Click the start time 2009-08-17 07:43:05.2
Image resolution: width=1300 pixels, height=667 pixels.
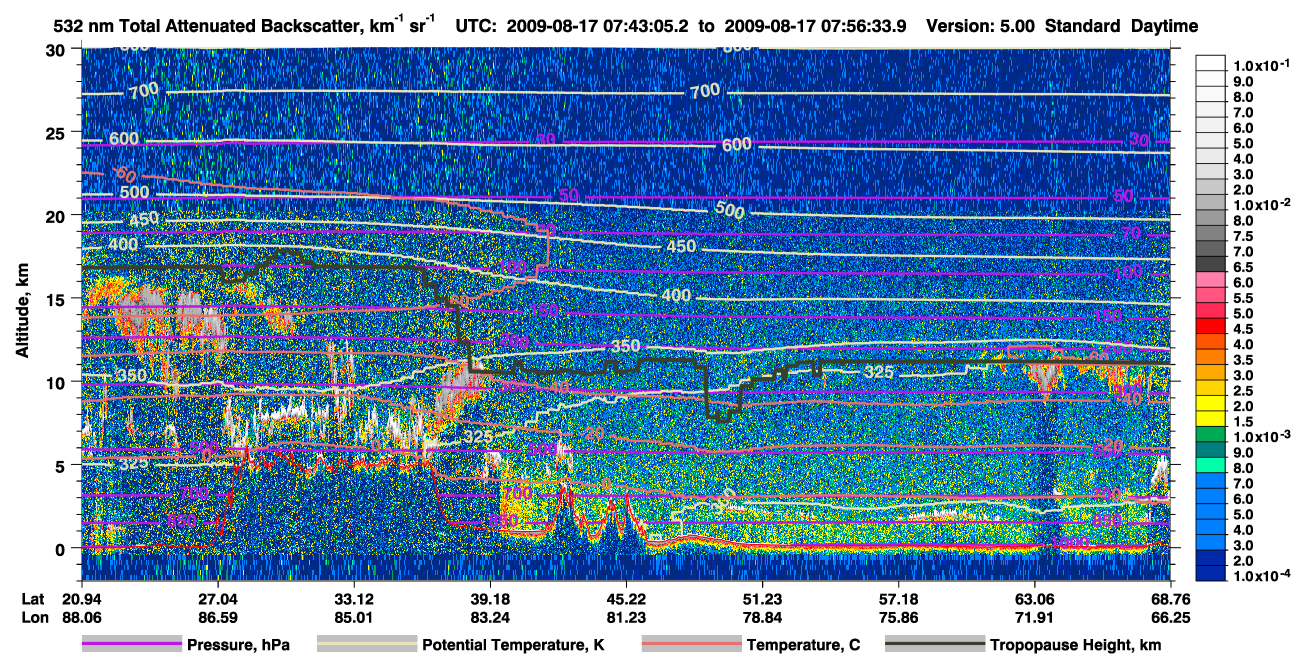[599, 25]
